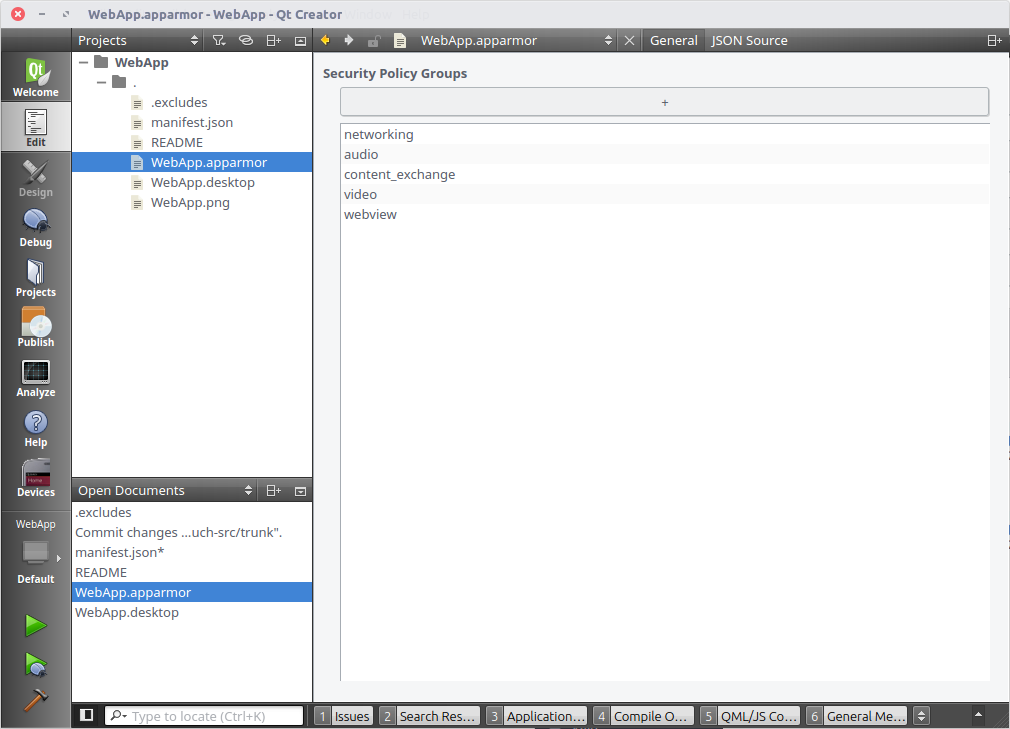Open WebApp.png in the project tree
The width and height of the screenshot is (1010, 729).
click(190, 202)
